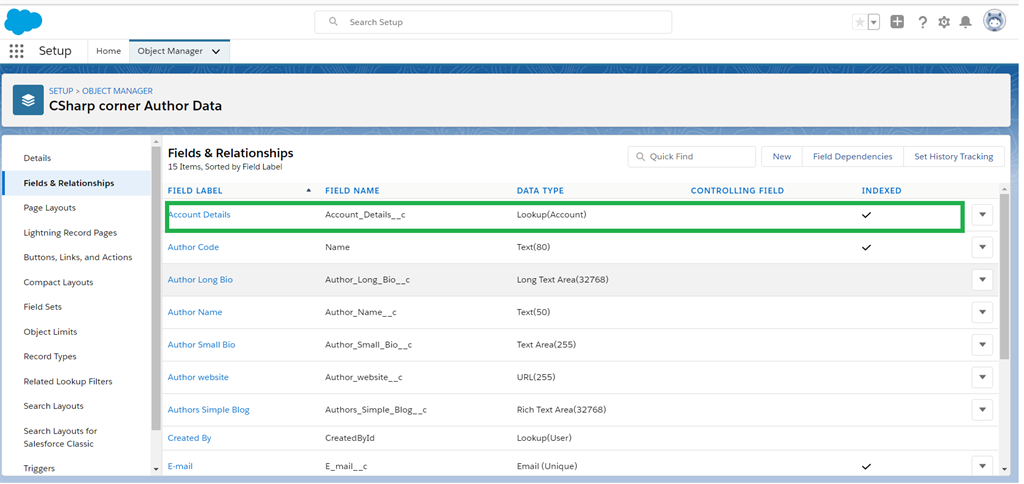
Task: Click the sidebar scrollbar down arrow
Action: pos(156,469)
